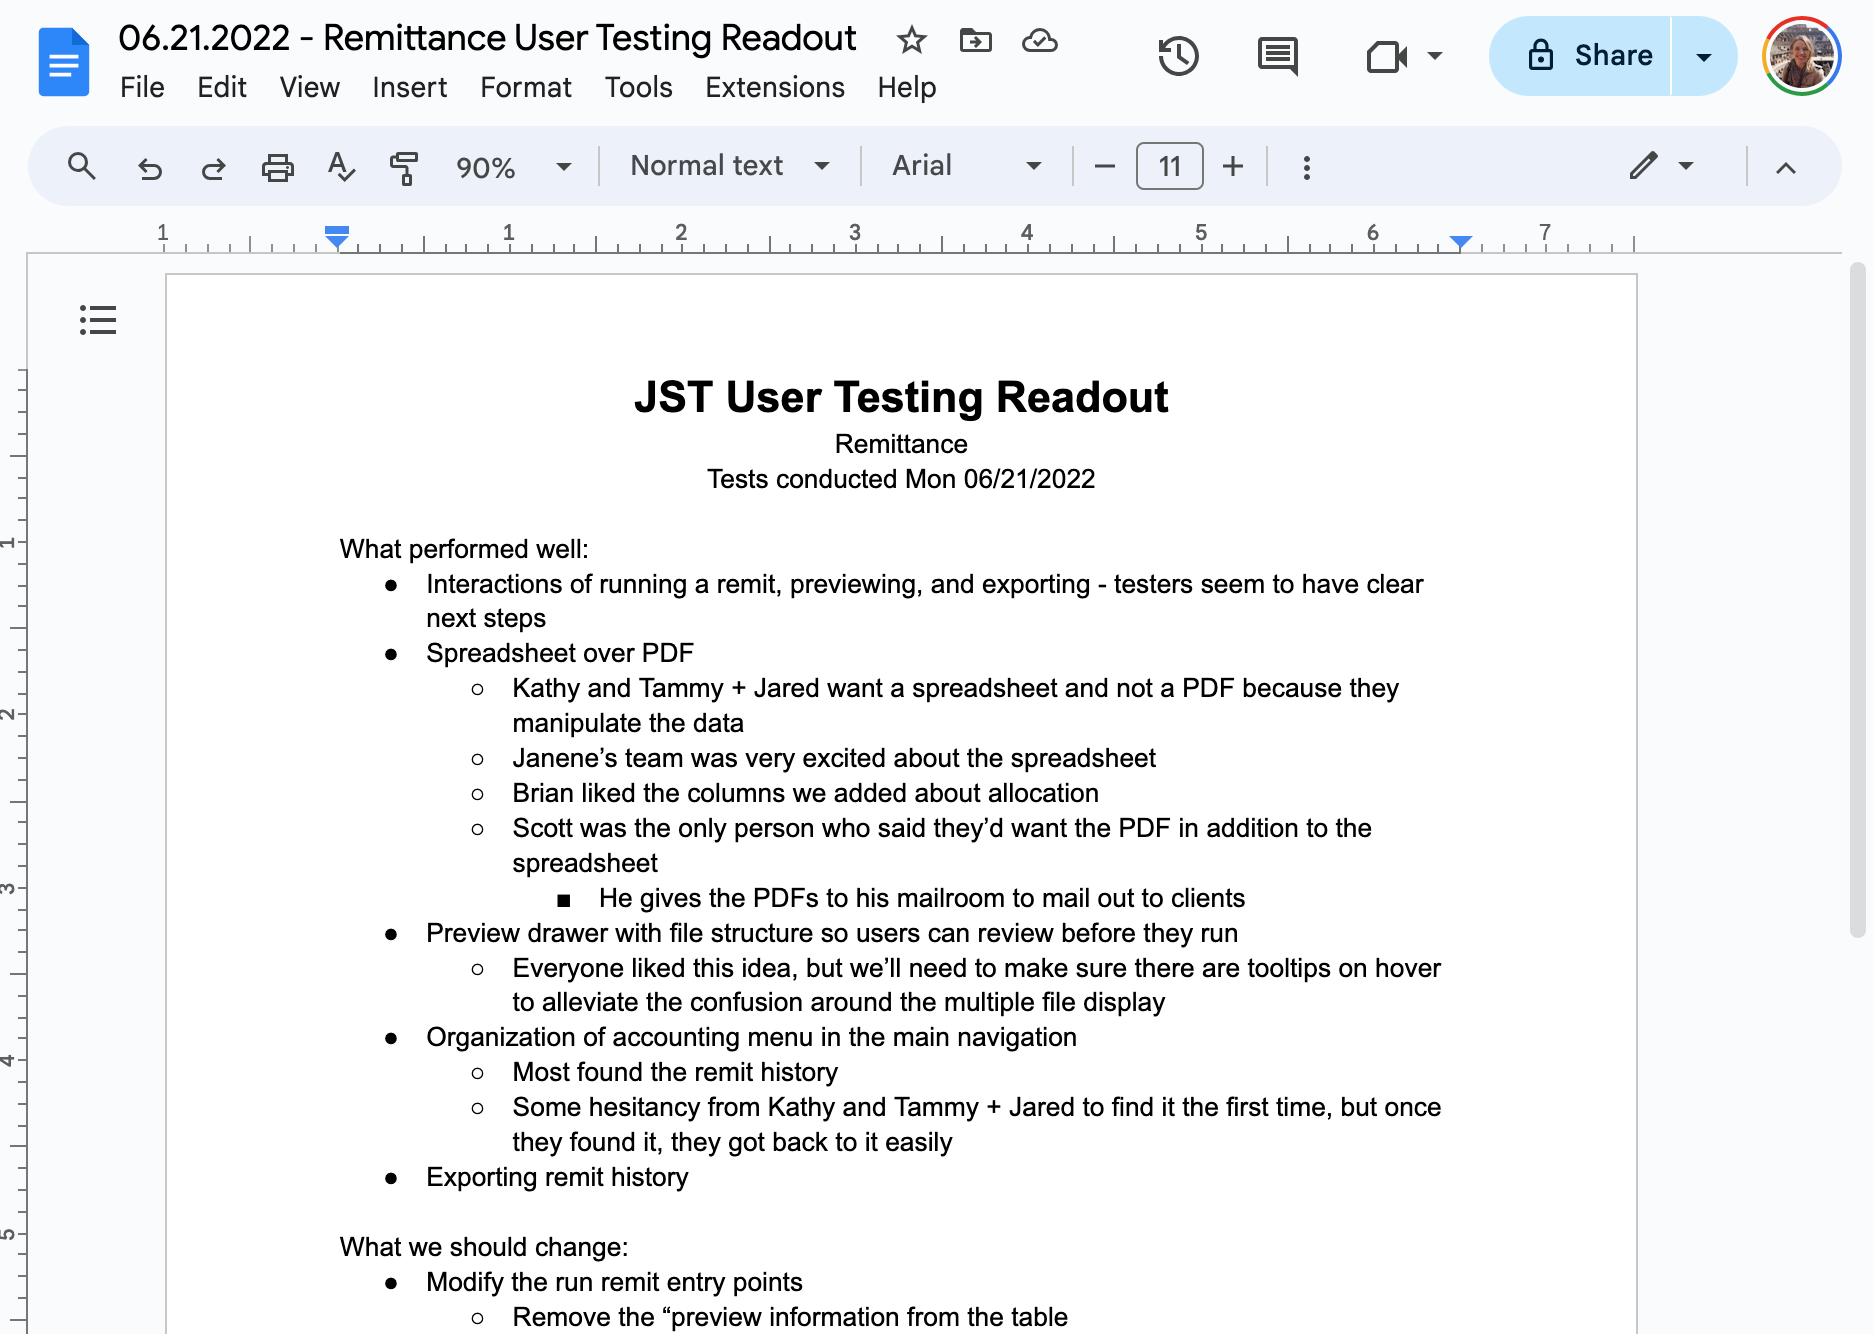The image size is (1874, 1334).
Task: Click the font size field
Action: click(x=1169, y=166)
